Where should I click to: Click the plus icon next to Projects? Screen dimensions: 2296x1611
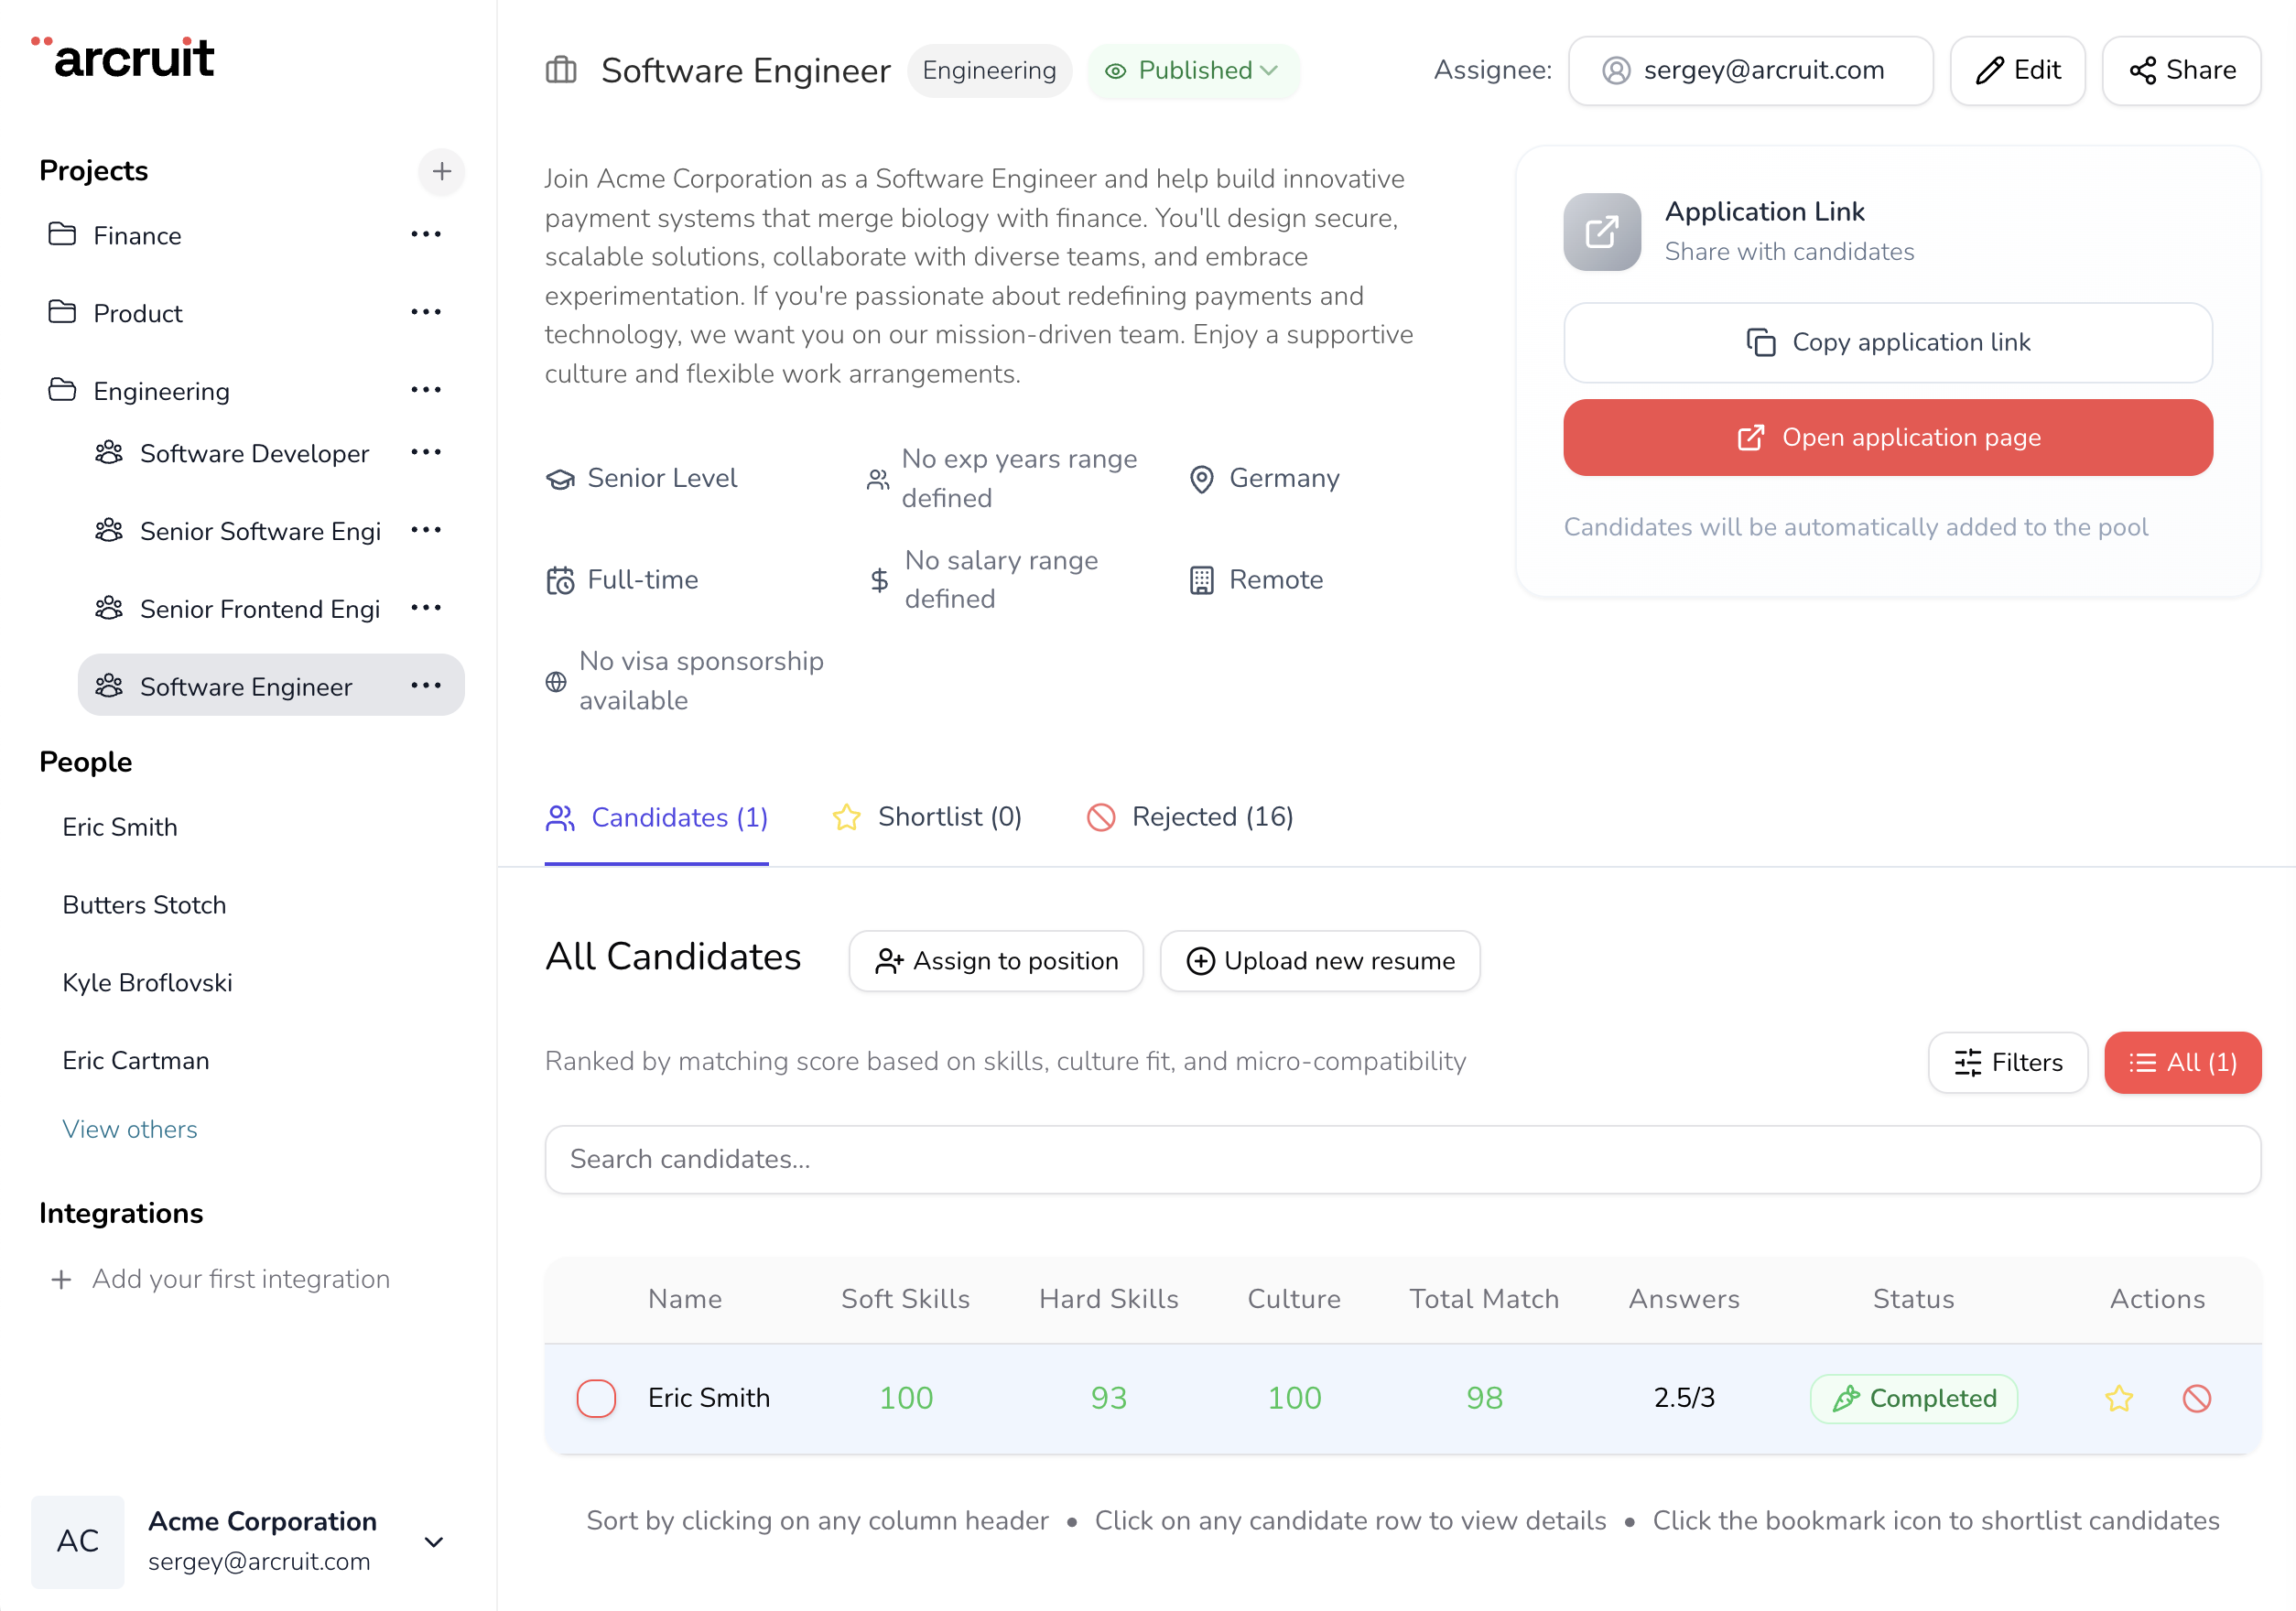click(441, 171)
